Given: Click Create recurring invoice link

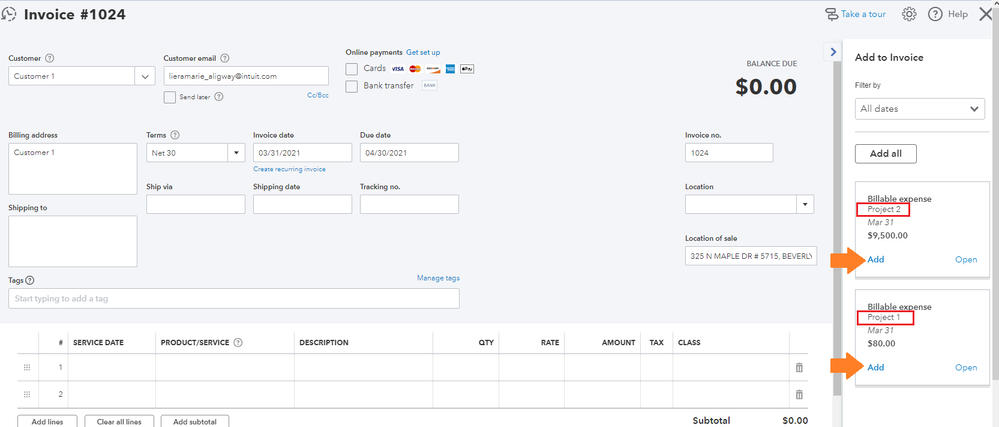Looking at the screenshot, I should coord(289,170).
